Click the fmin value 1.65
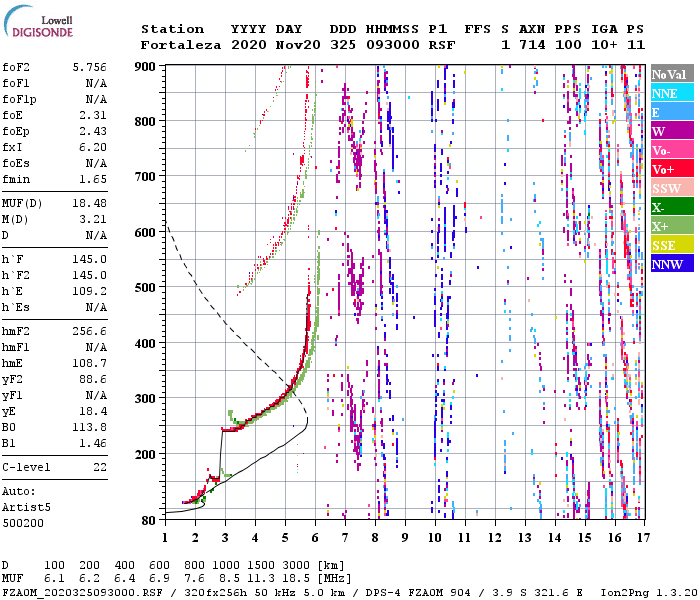Image resolution: width=700 pixels, height=600 pixels. pyautogui.click(x=93, y=179)
